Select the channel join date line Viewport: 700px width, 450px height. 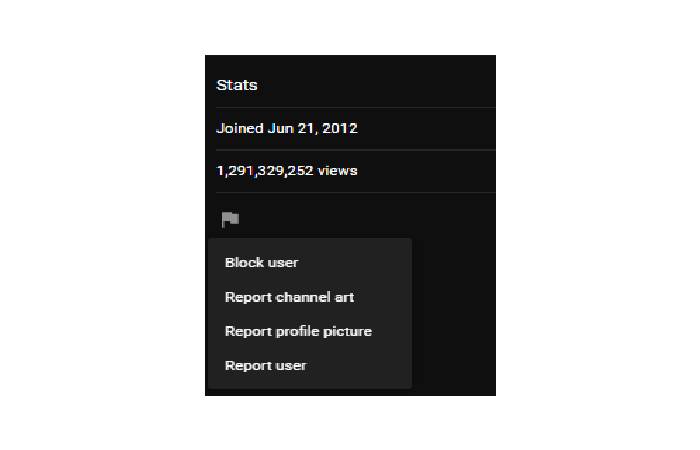click(287, 128)
